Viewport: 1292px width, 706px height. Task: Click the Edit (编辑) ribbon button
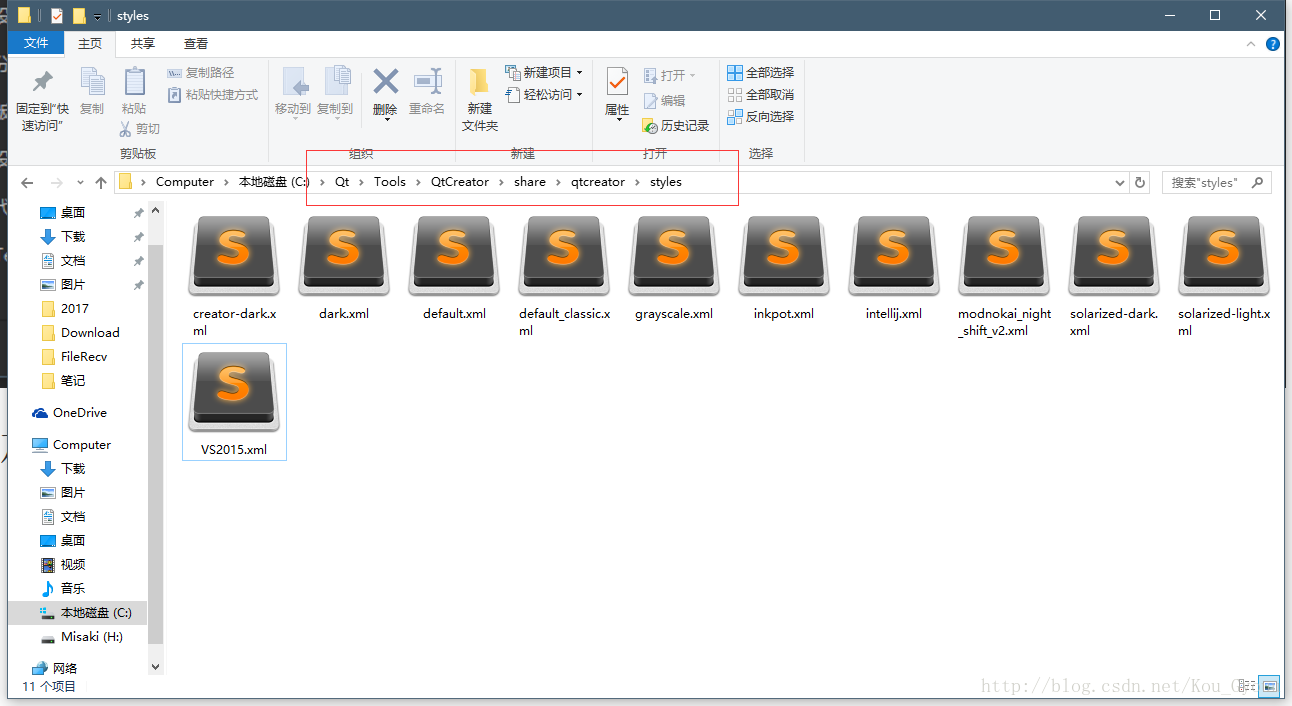664,101
